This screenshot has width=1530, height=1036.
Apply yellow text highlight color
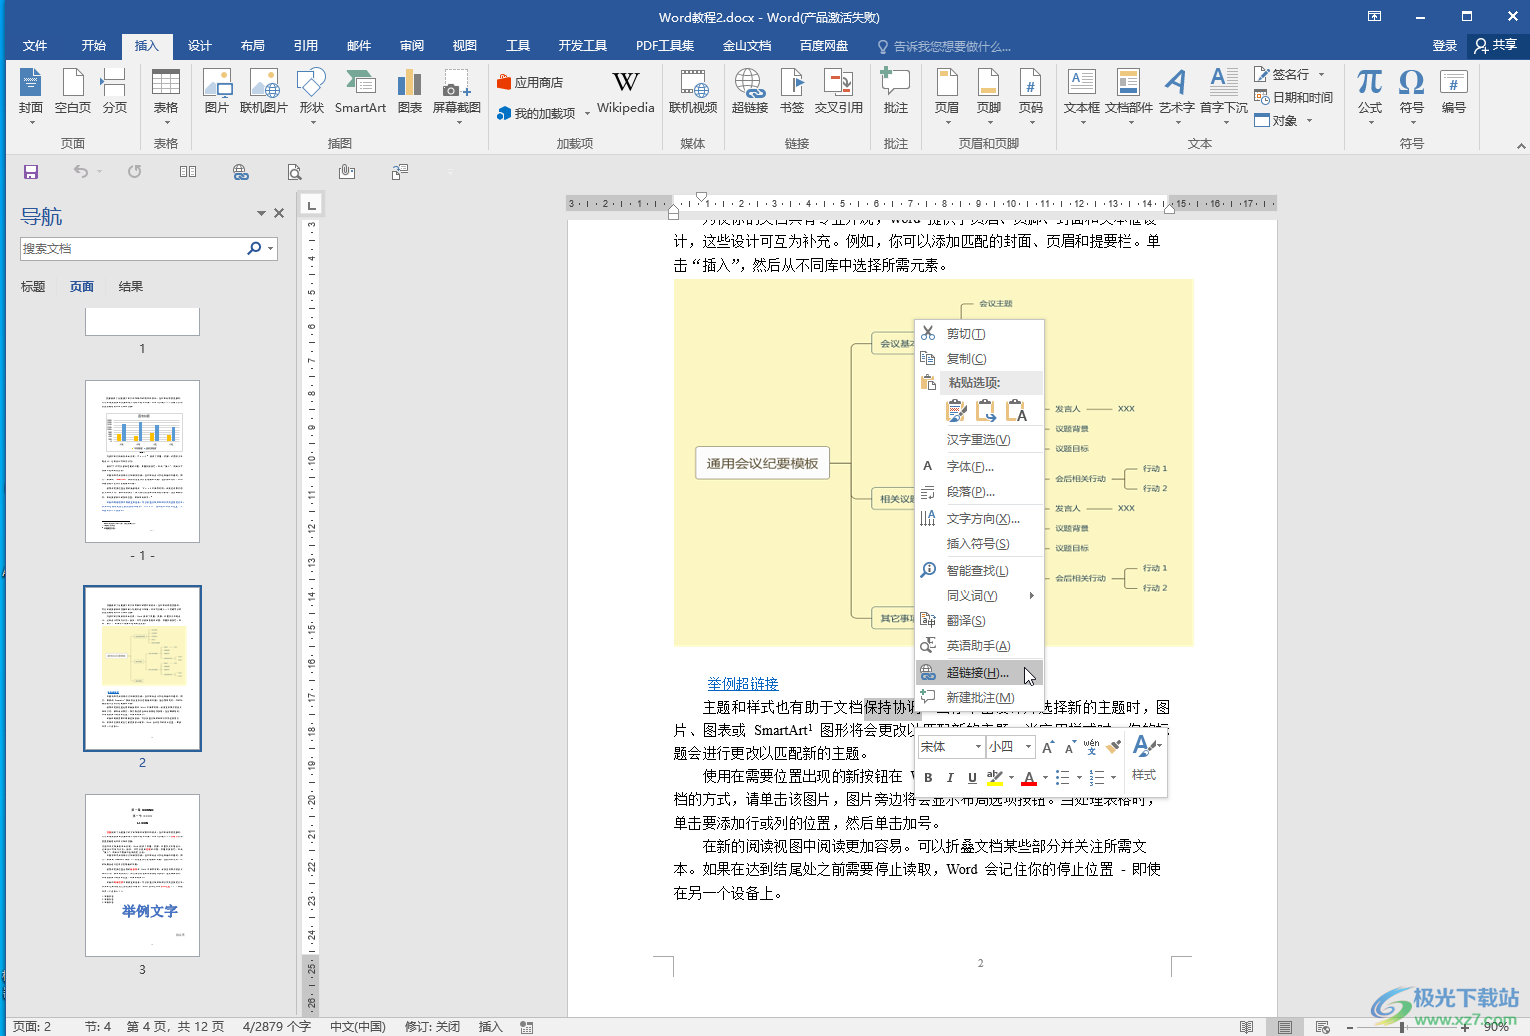tap(994, 777)
